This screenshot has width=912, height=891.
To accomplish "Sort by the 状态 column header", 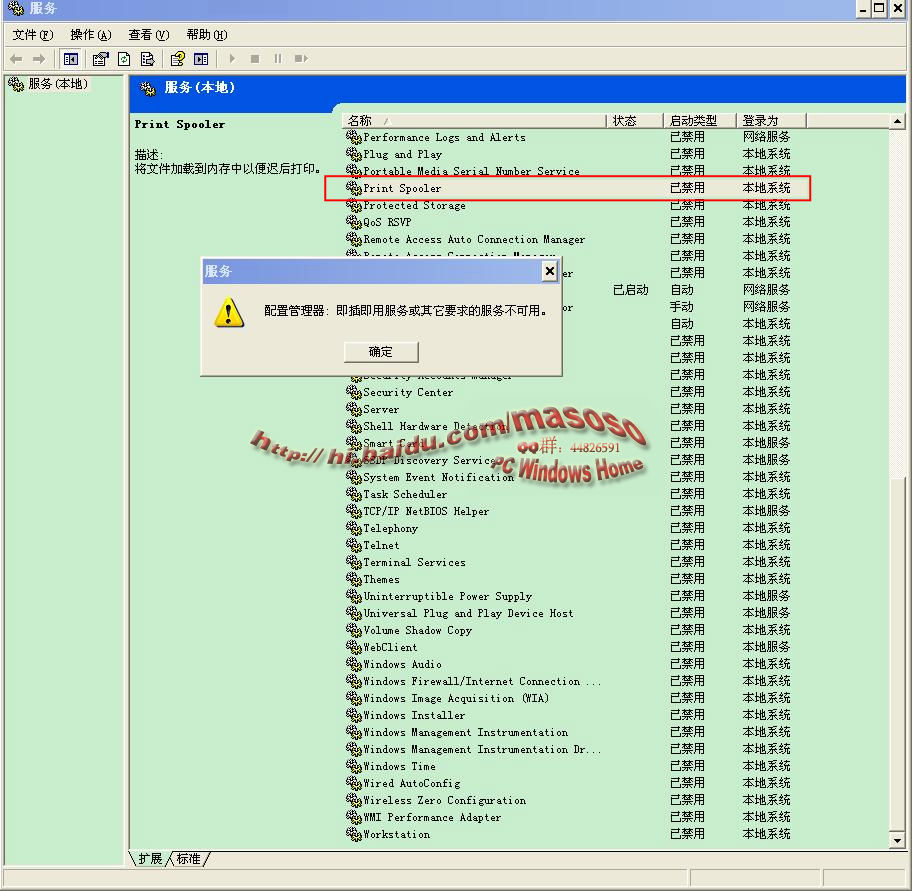I will click(x=635, y=120).
